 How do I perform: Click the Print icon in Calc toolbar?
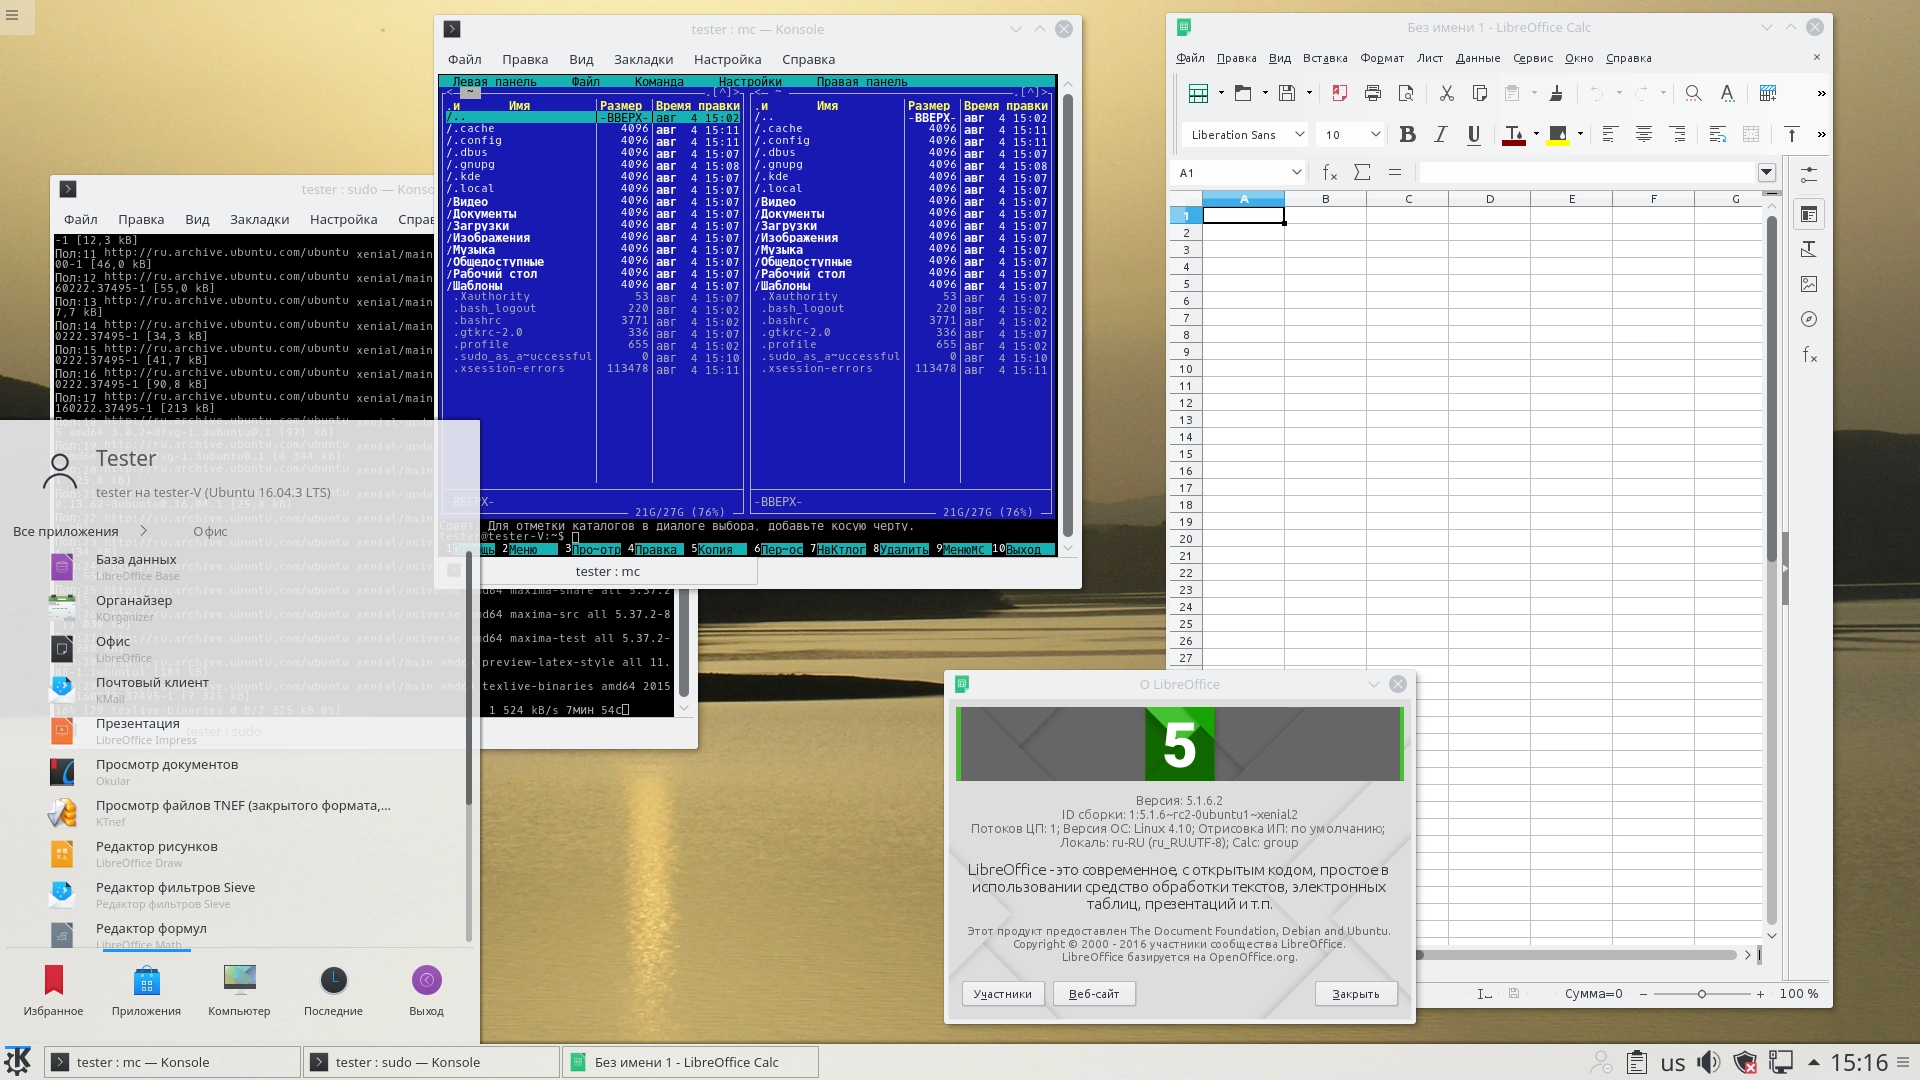1373,93
